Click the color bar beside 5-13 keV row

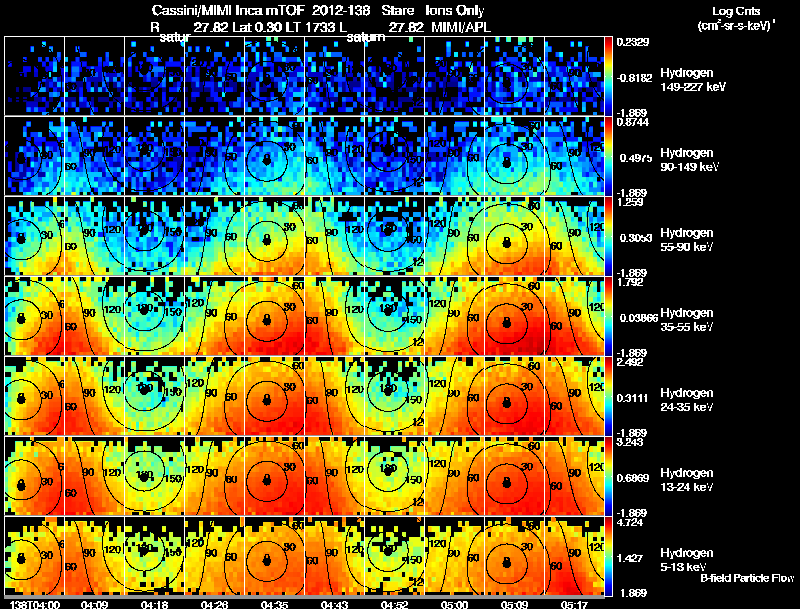pos(608,556)
